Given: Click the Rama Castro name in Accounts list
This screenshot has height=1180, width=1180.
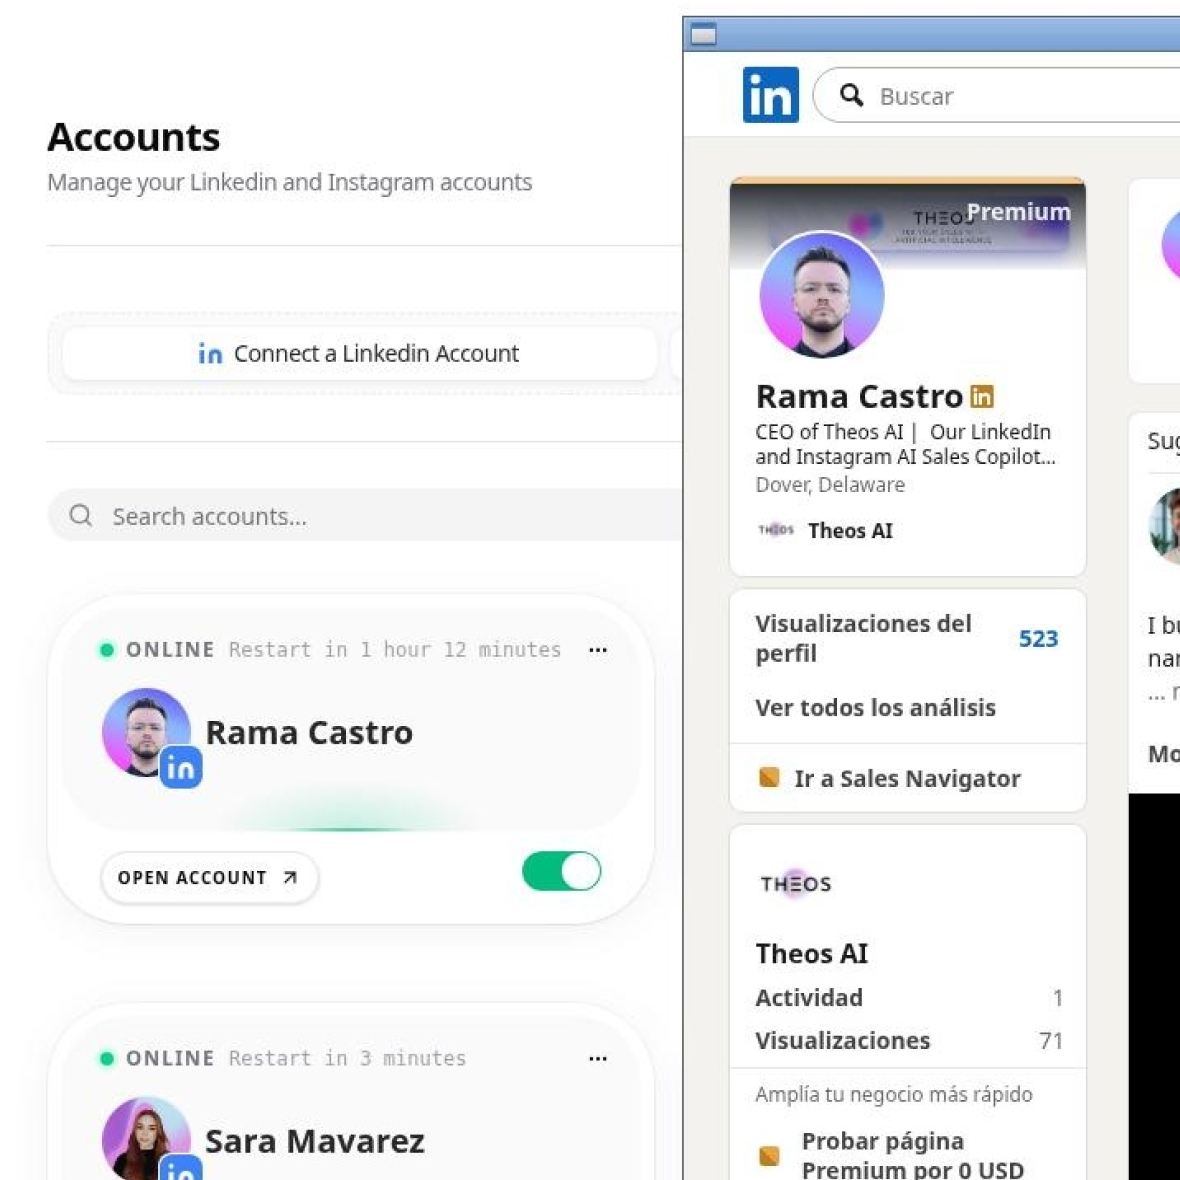Looking at the screenshot, I should 309,732.
